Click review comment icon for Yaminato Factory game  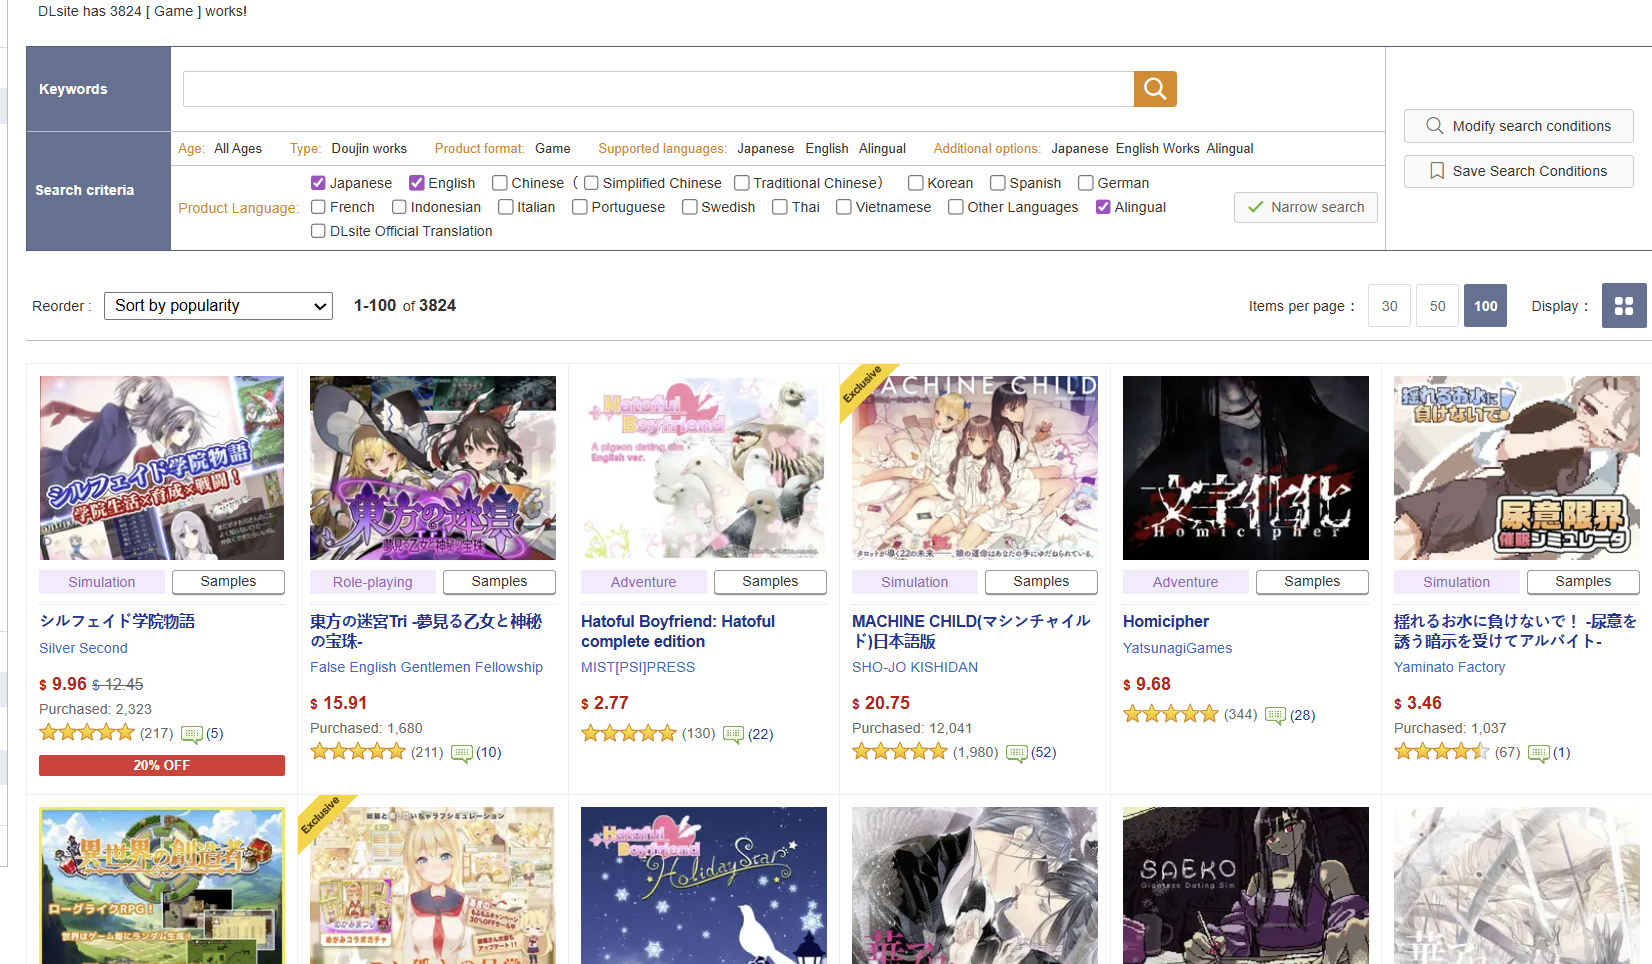click(1539, 753)
